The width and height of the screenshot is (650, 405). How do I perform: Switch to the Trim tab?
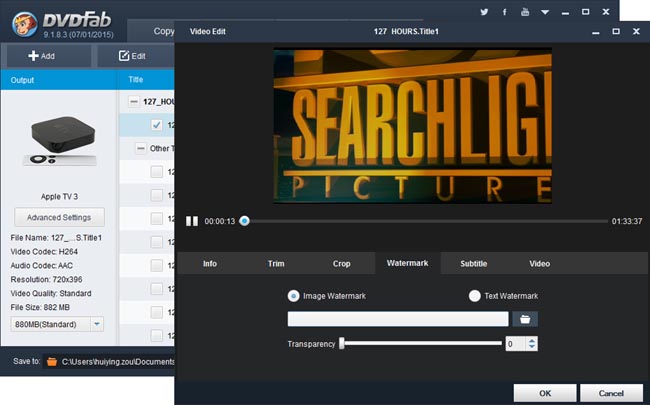click(x=276, y=264)
